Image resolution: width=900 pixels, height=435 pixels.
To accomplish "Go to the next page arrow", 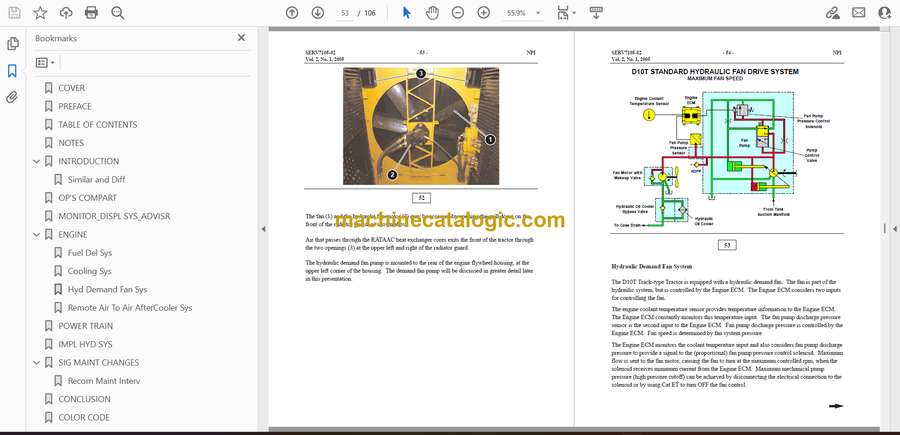I will click(318, 12).
